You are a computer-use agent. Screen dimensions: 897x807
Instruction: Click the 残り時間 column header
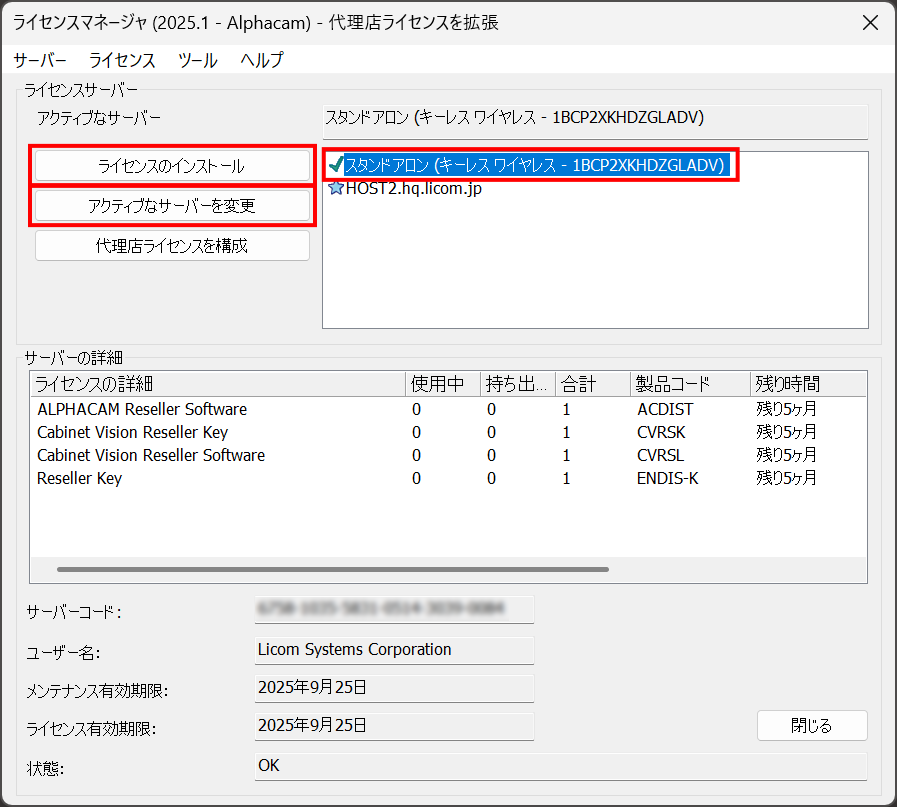click(808, 384)
